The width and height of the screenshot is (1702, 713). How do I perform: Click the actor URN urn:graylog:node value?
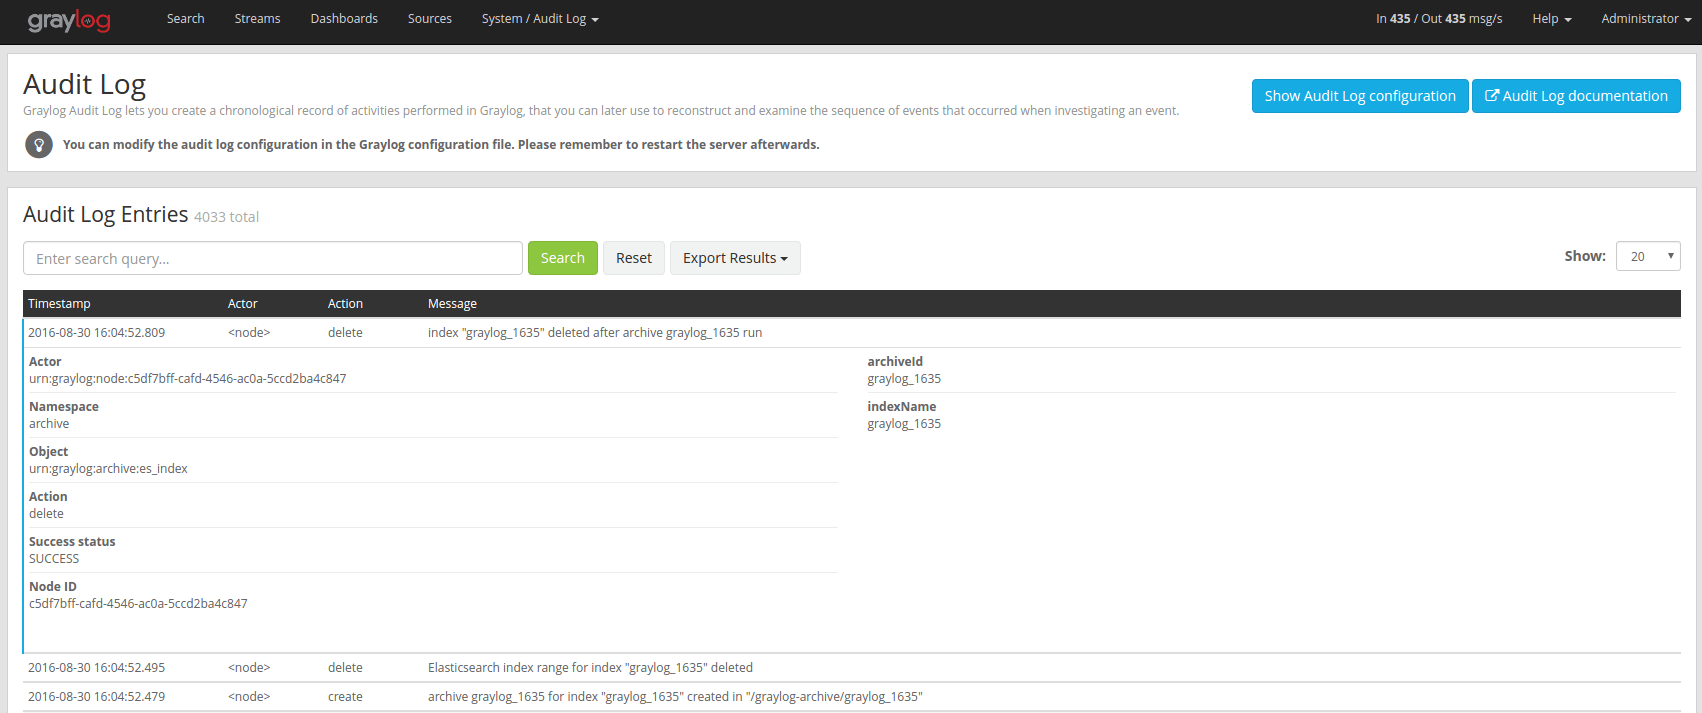[x=188, y=379]
